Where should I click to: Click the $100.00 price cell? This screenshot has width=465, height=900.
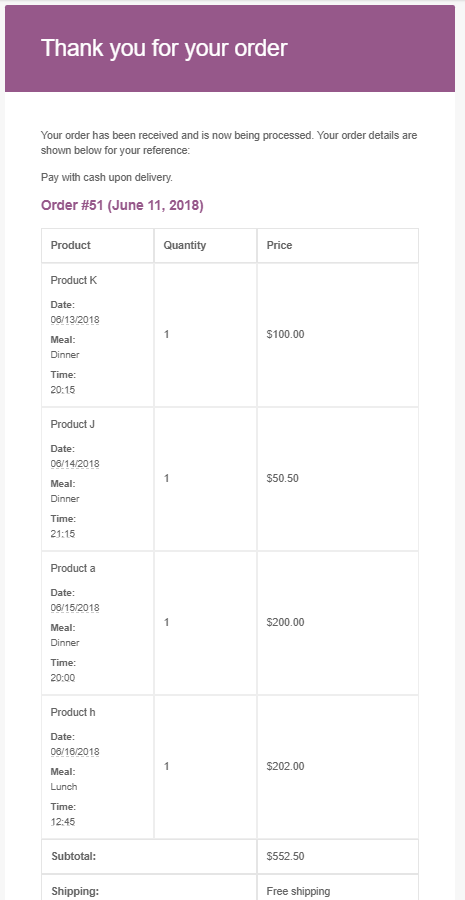coord(338,335)
